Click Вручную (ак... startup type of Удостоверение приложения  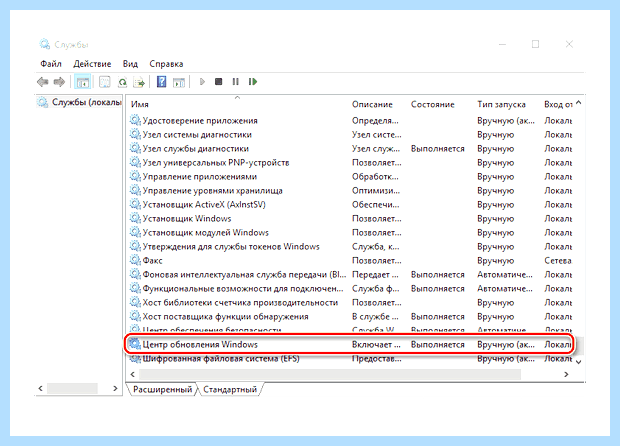(506, 121)
